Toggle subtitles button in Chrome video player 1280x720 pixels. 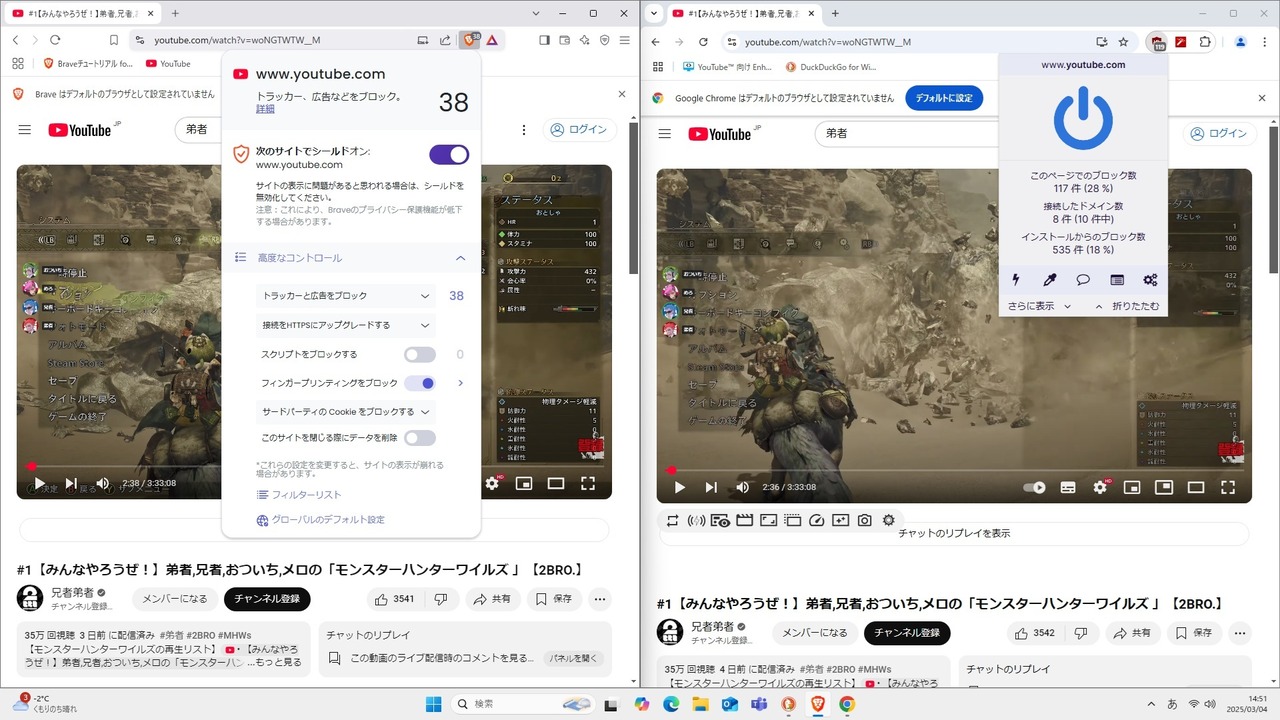(x=1068, y=487)
